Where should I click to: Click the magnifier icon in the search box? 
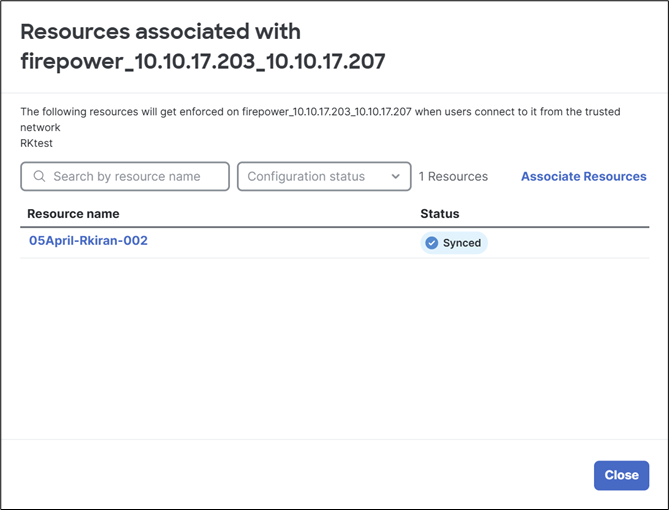tap(39, 176)
